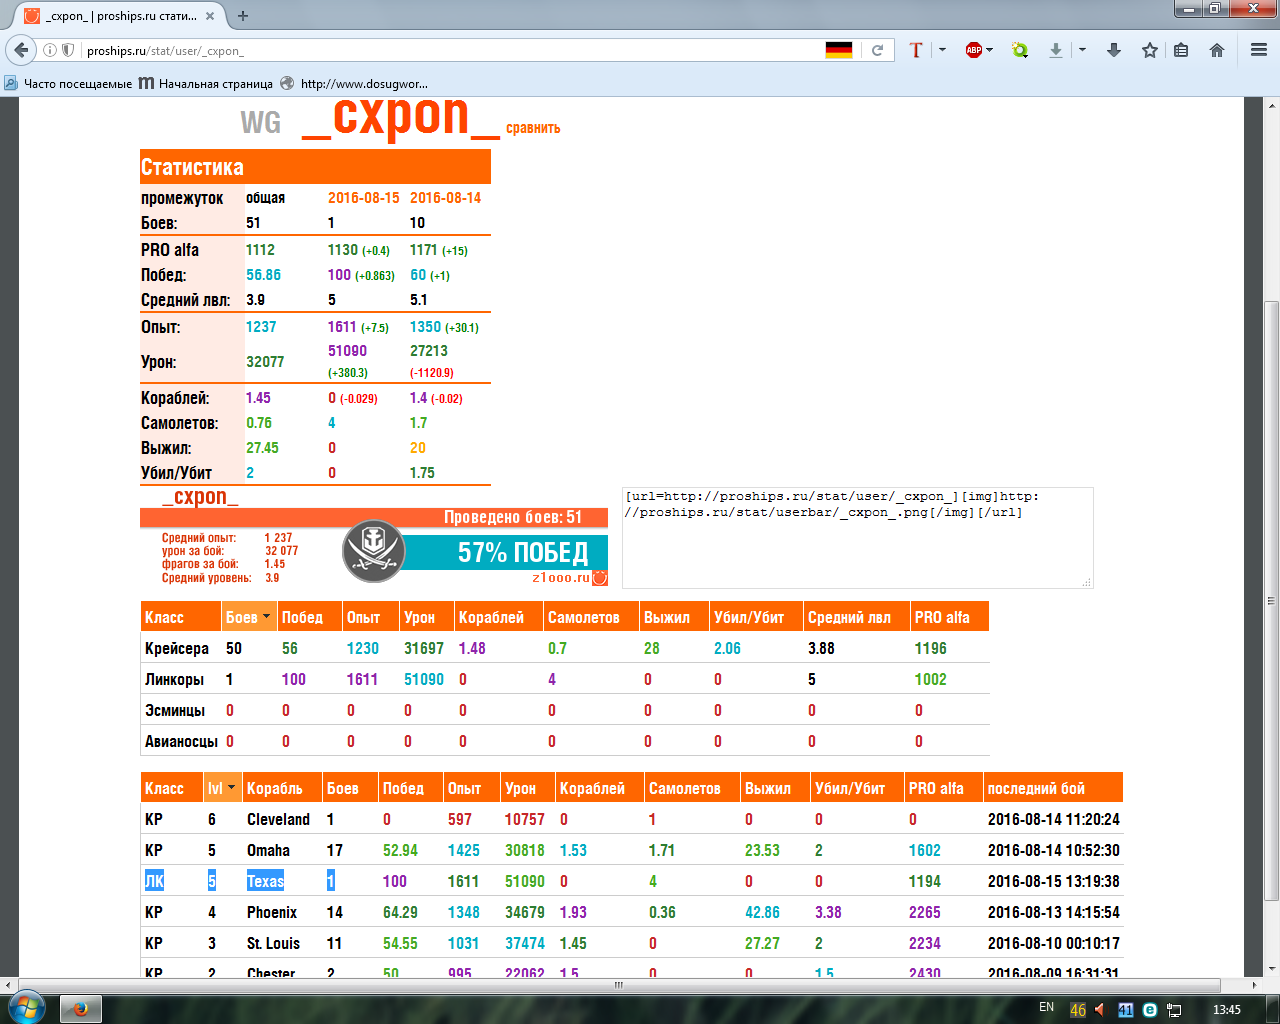Click Авианосцы row in class table
The width and height of the screenshot is (1280, 1024).
point(565,741)
